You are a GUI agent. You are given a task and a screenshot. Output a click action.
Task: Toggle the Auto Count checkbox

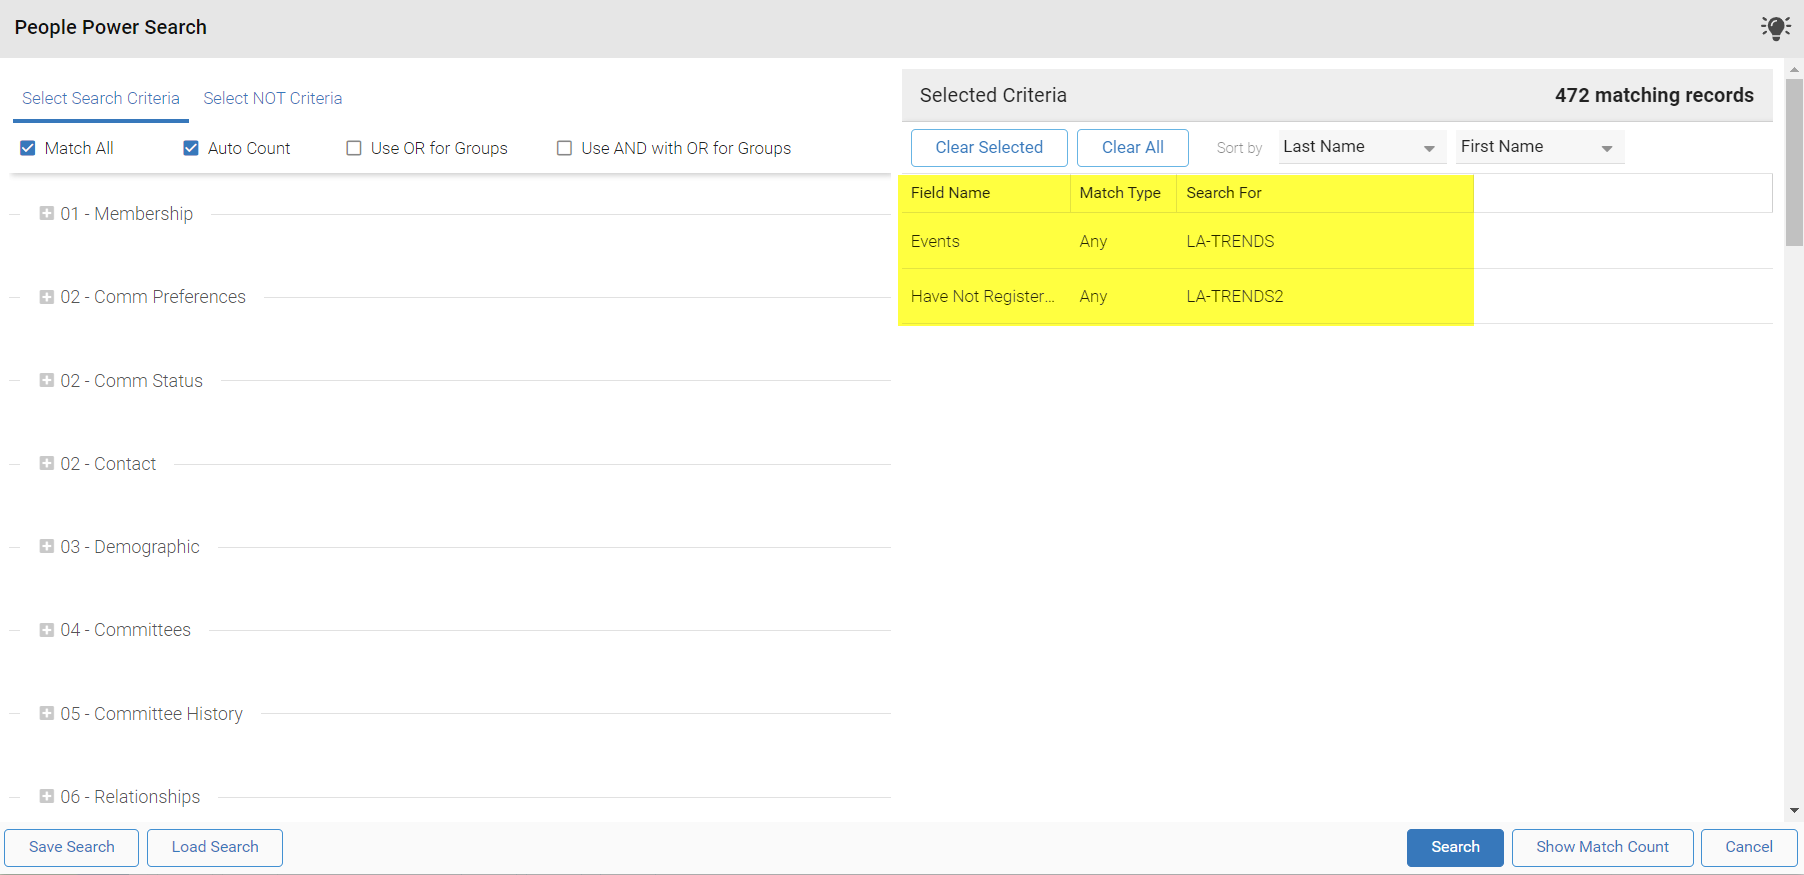click(x=191, y=148)
